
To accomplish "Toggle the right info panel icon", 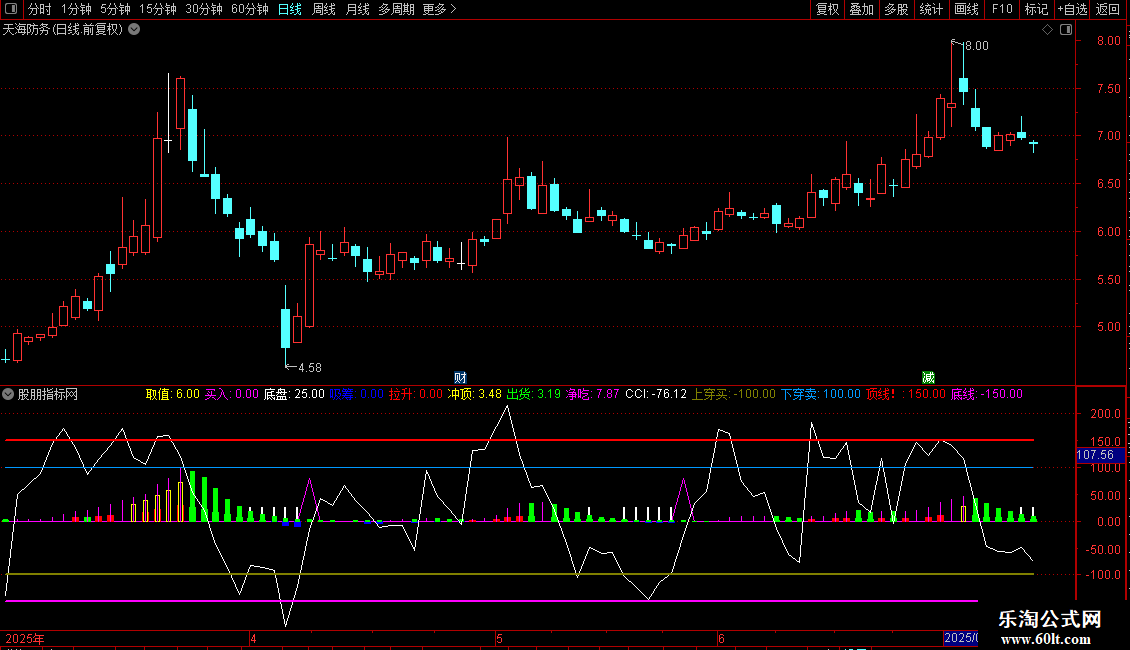I will pyautogui.click(x=1066, y=30).
